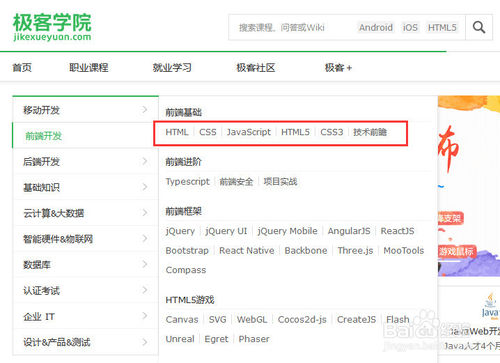Open the CreateJS link
This screenshot has width=500, height=363.
tap(356, 320)
